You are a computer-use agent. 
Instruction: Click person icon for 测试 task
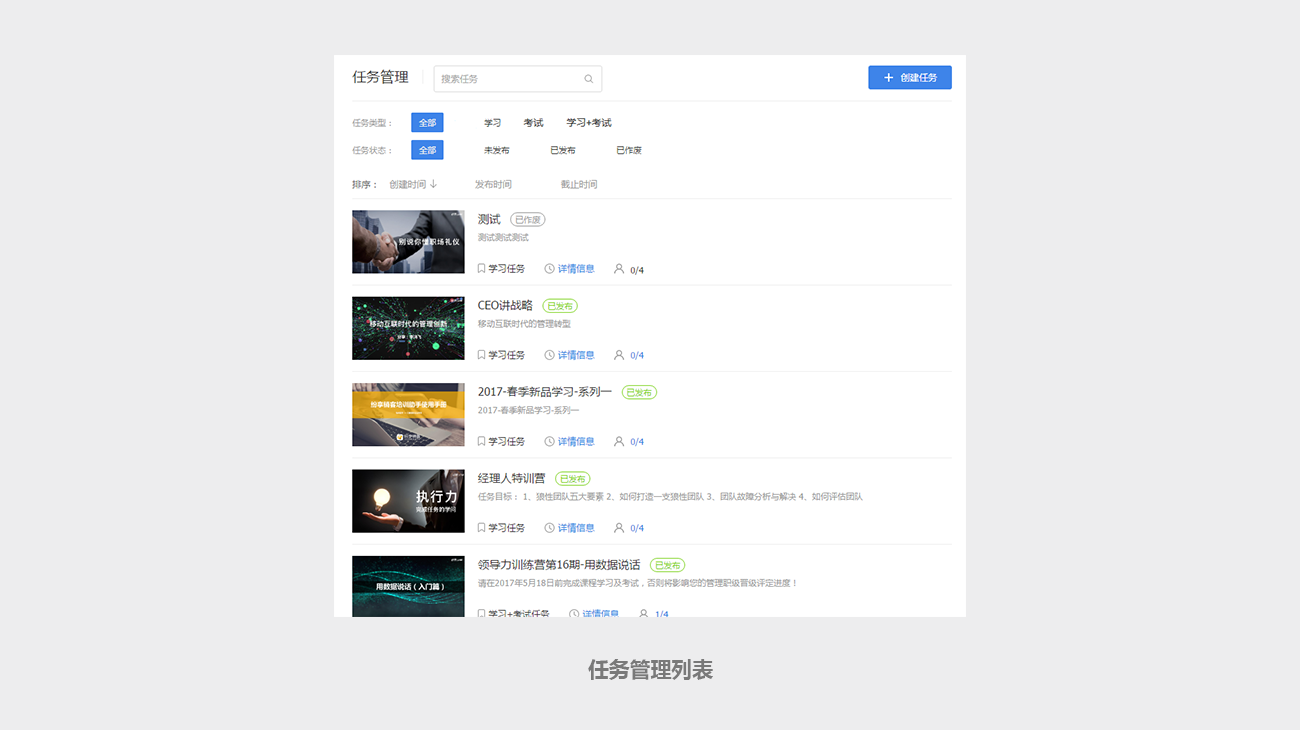[x=619, y=269]
